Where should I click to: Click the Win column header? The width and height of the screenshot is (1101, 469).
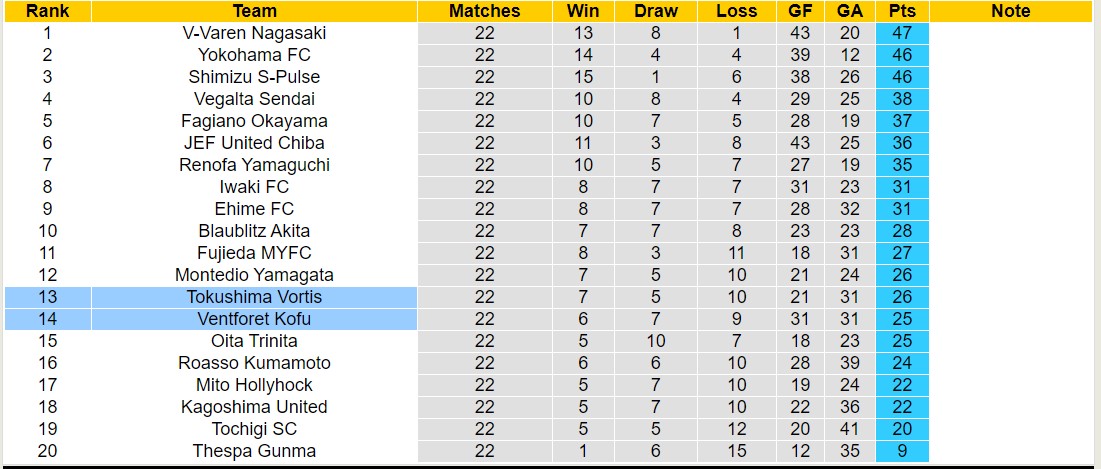click(583, 11)
